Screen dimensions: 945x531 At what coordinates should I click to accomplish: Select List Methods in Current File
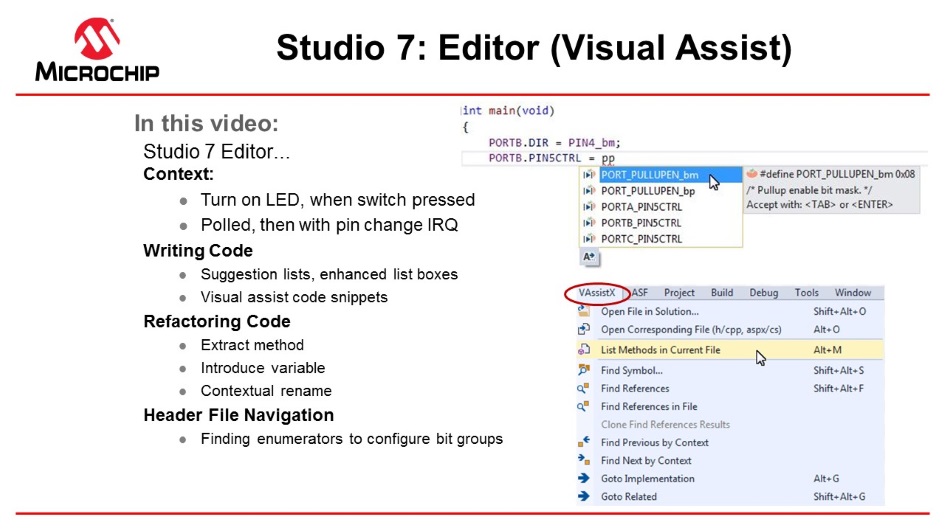pos(730,350)
